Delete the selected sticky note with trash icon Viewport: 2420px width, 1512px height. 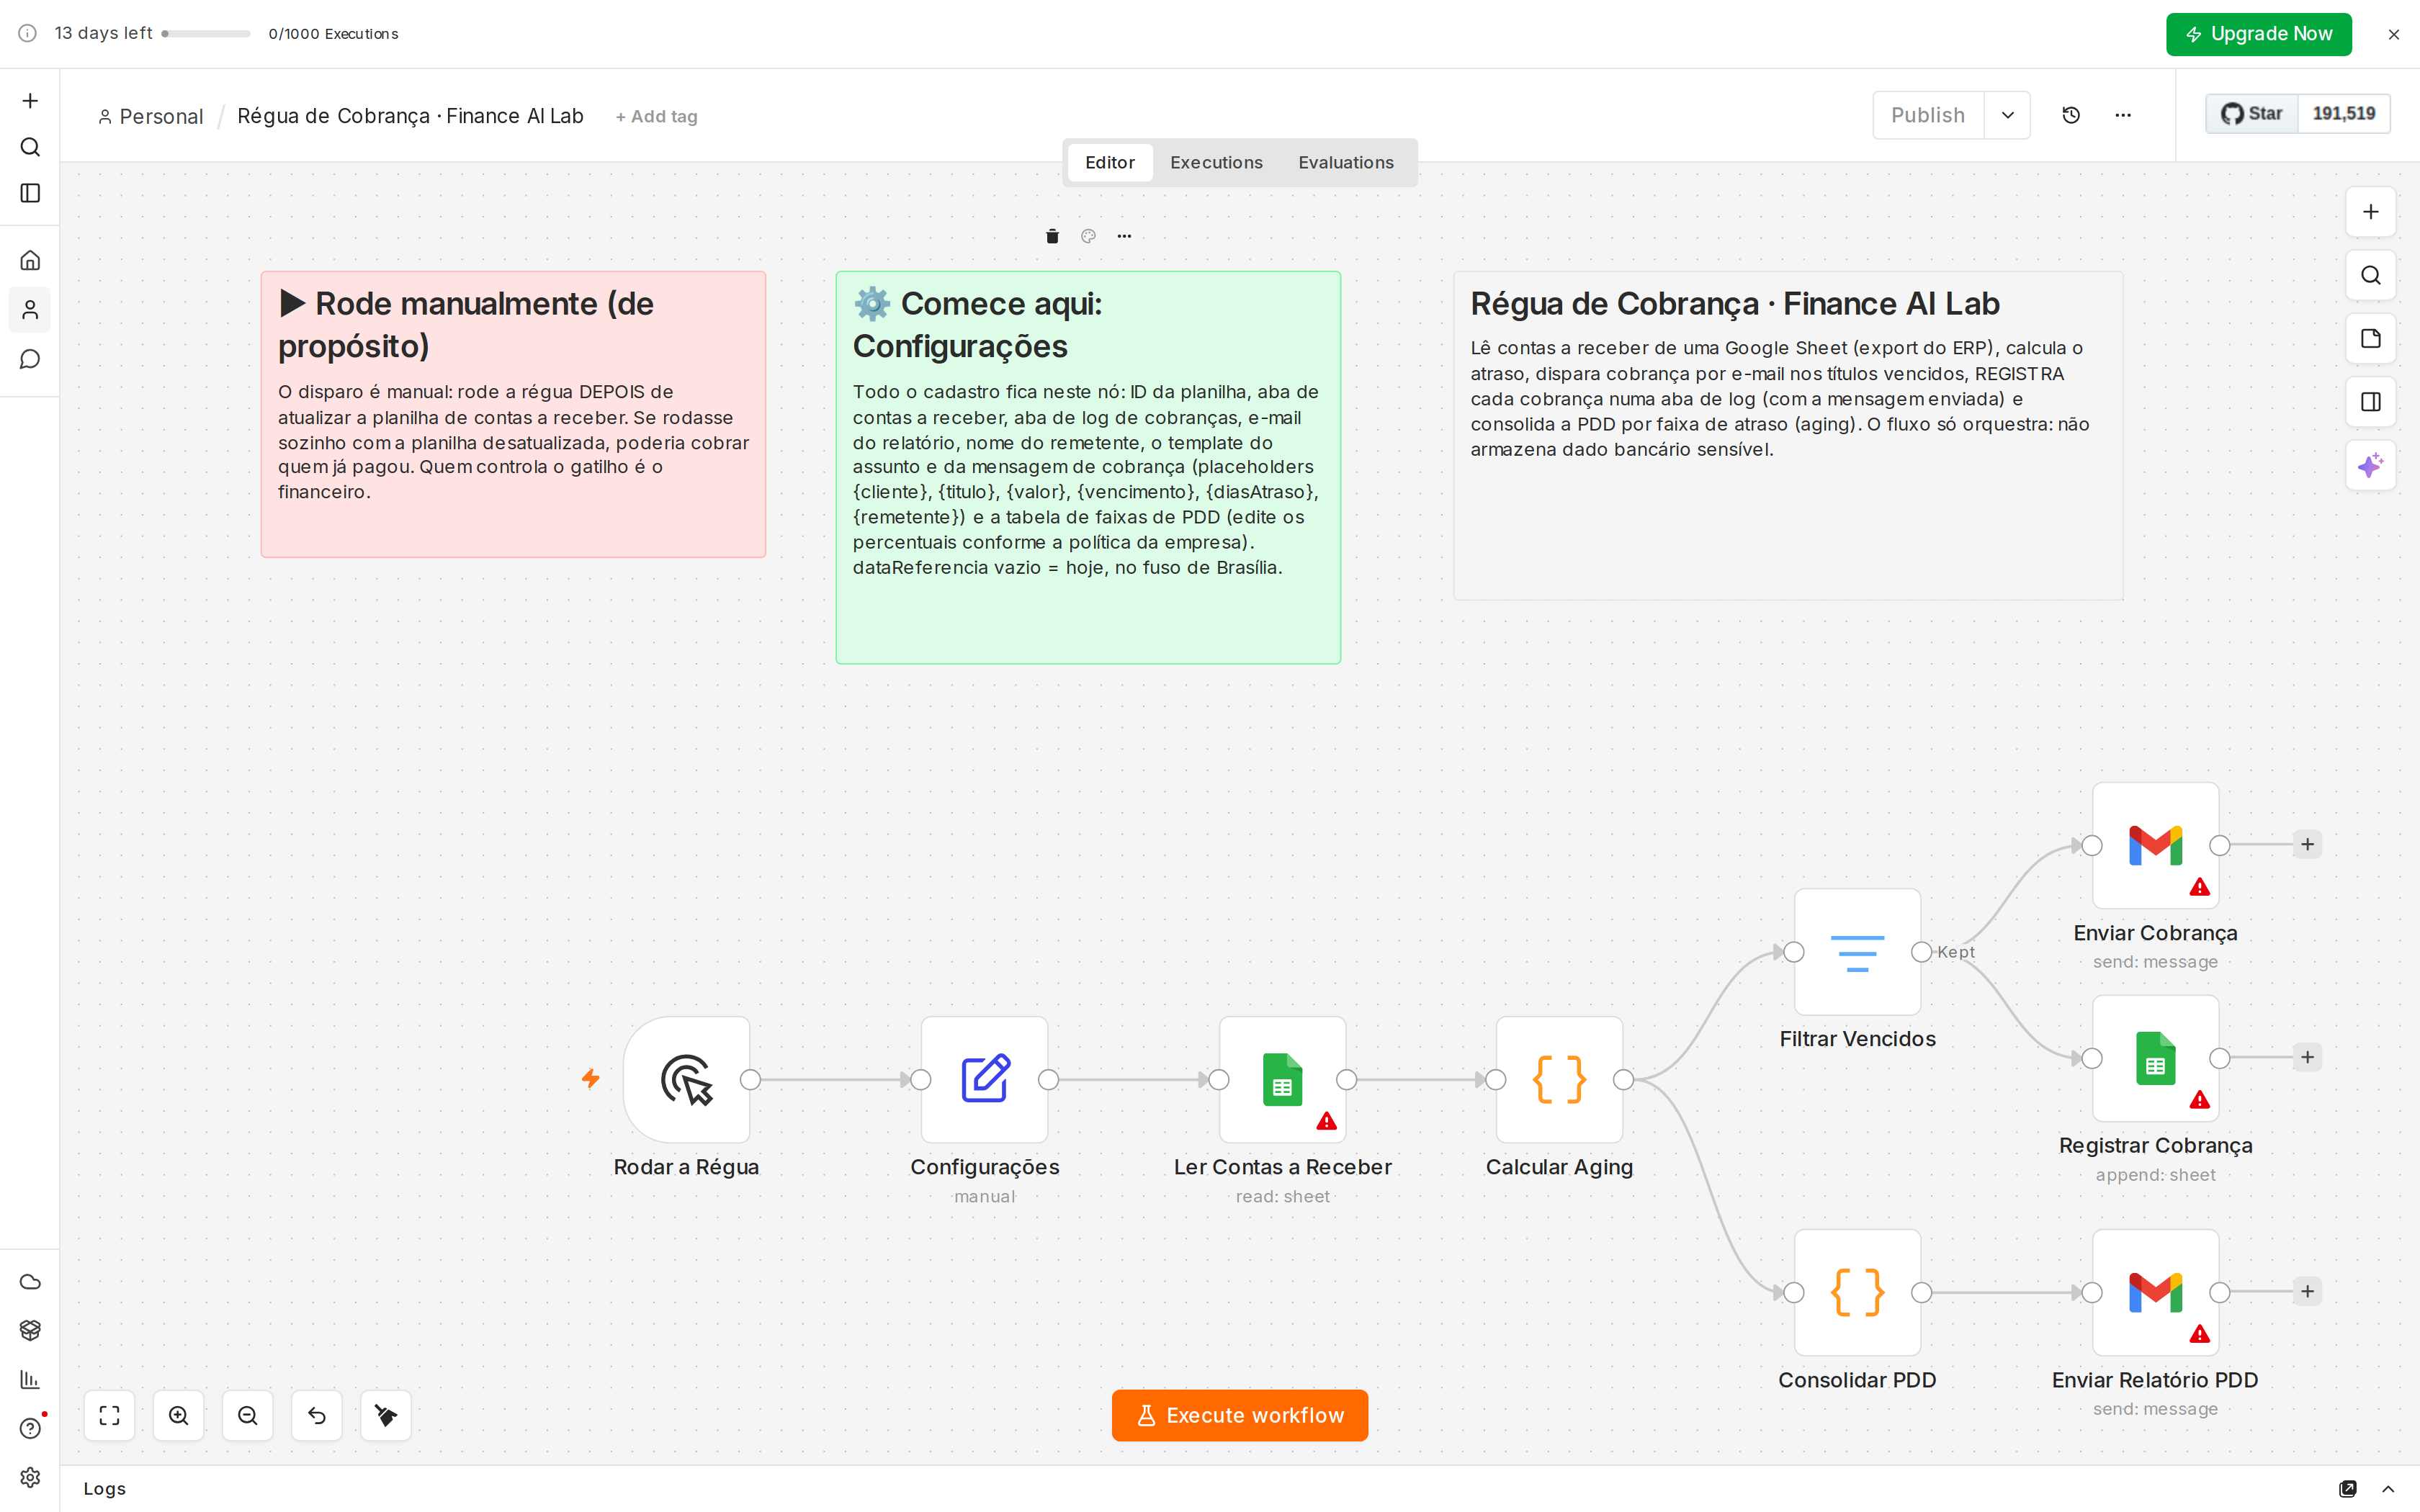coord(1052,236)
